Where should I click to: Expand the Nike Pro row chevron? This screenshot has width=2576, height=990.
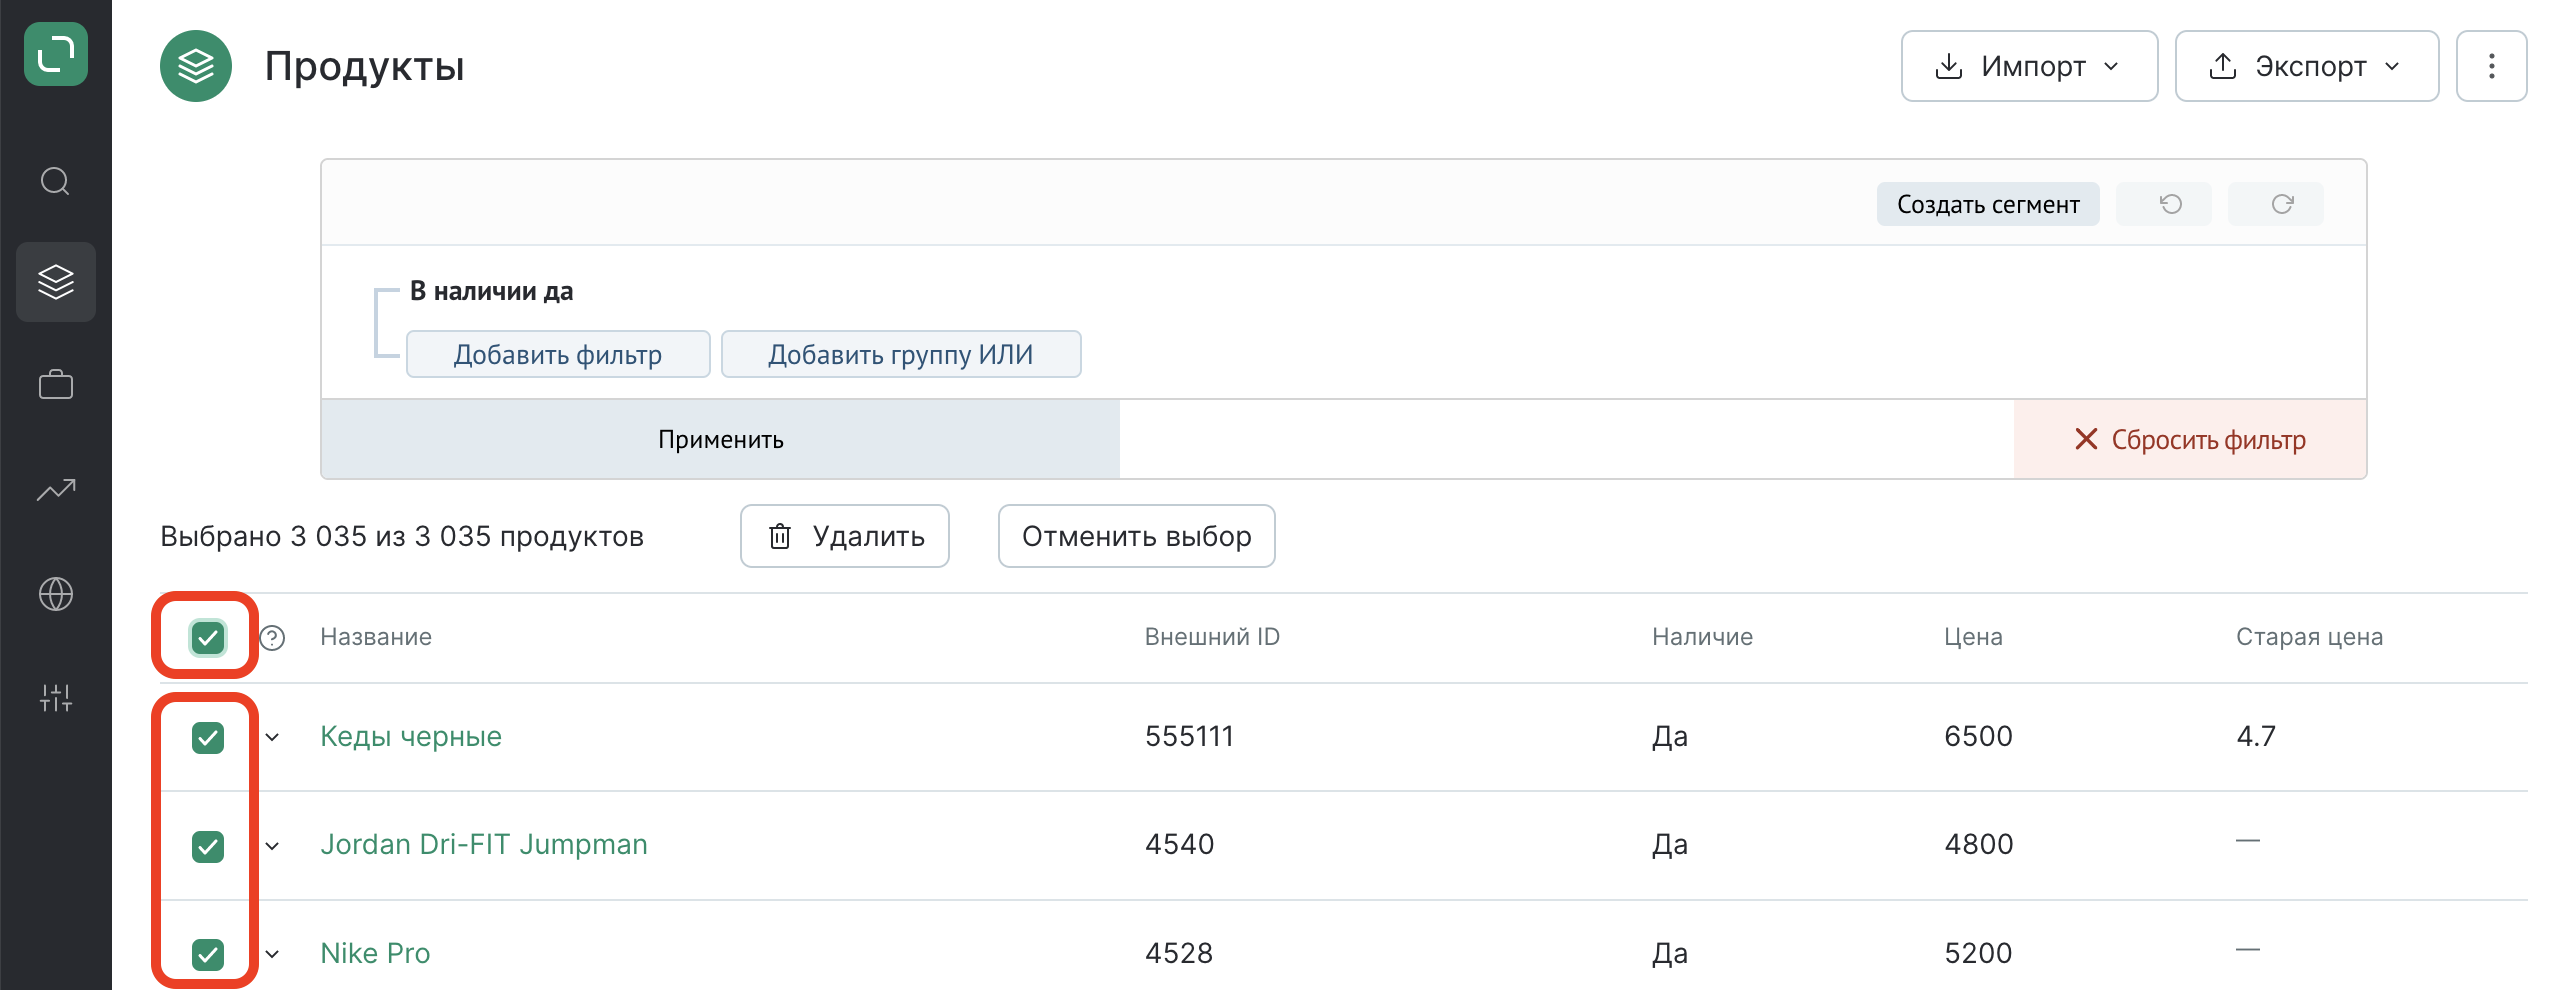272,954
